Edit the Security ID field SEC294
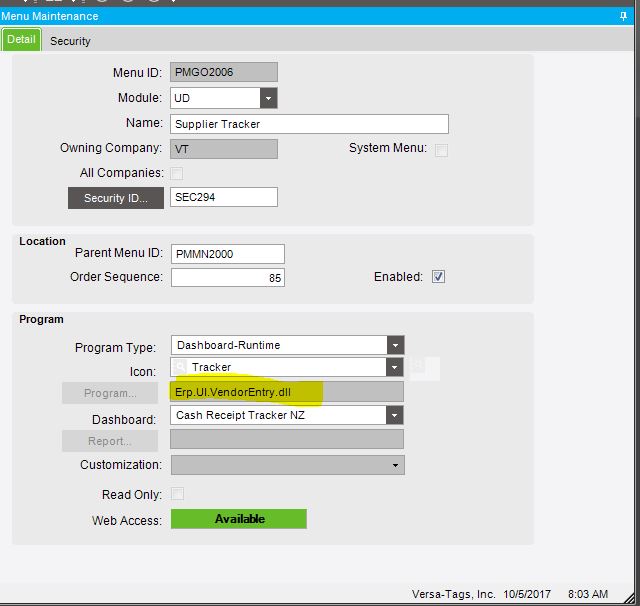Screen dimensions: 640x606 tap(224, 197)
